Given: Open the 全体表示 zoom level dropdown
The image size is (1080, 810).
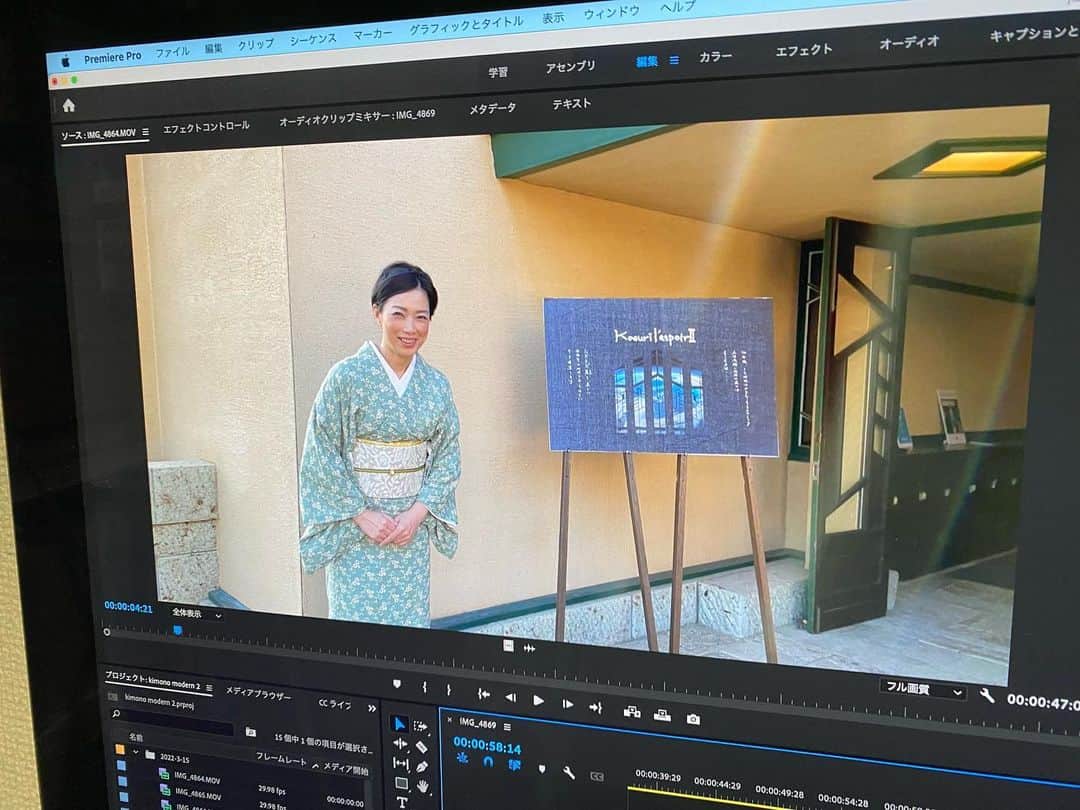Looking at the screenshot, I should 196,614.
